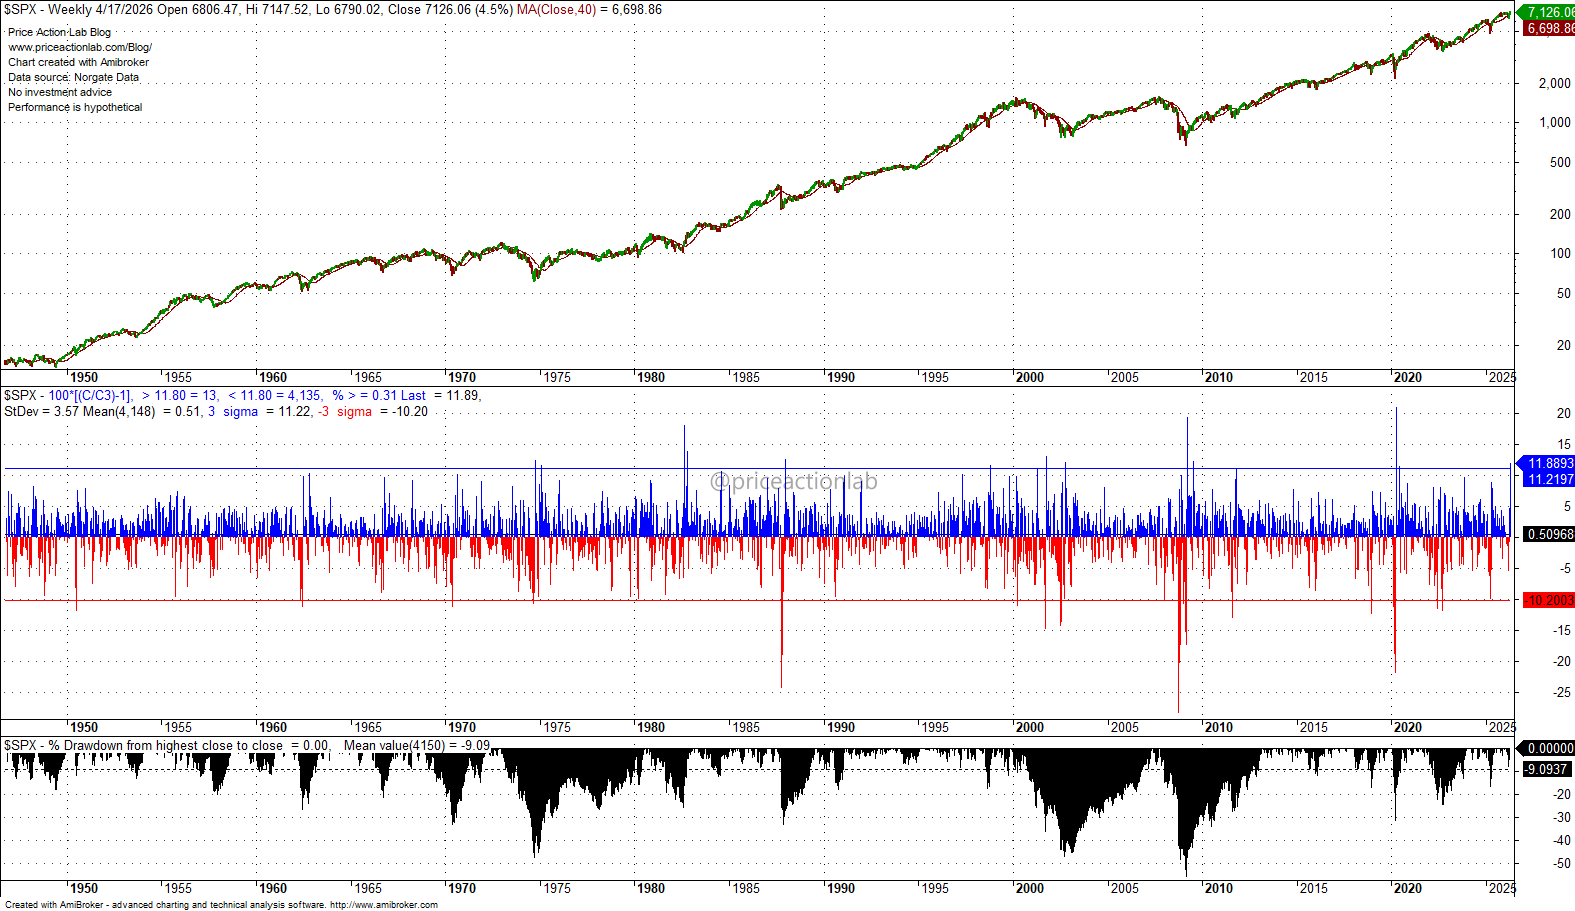
Task: Click the MA(Close,40) = 6,698.86 label
Action: click(x=589, y=9)
